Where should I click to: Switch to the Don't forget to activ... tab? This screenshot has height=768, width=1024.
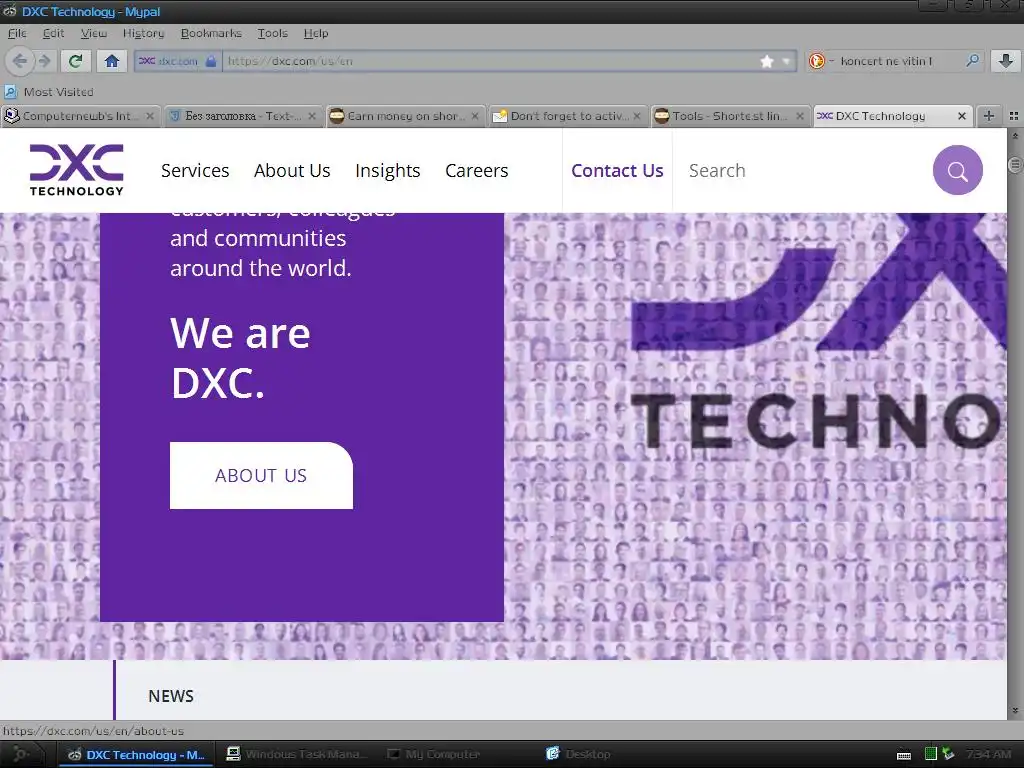tap(567, 116)
